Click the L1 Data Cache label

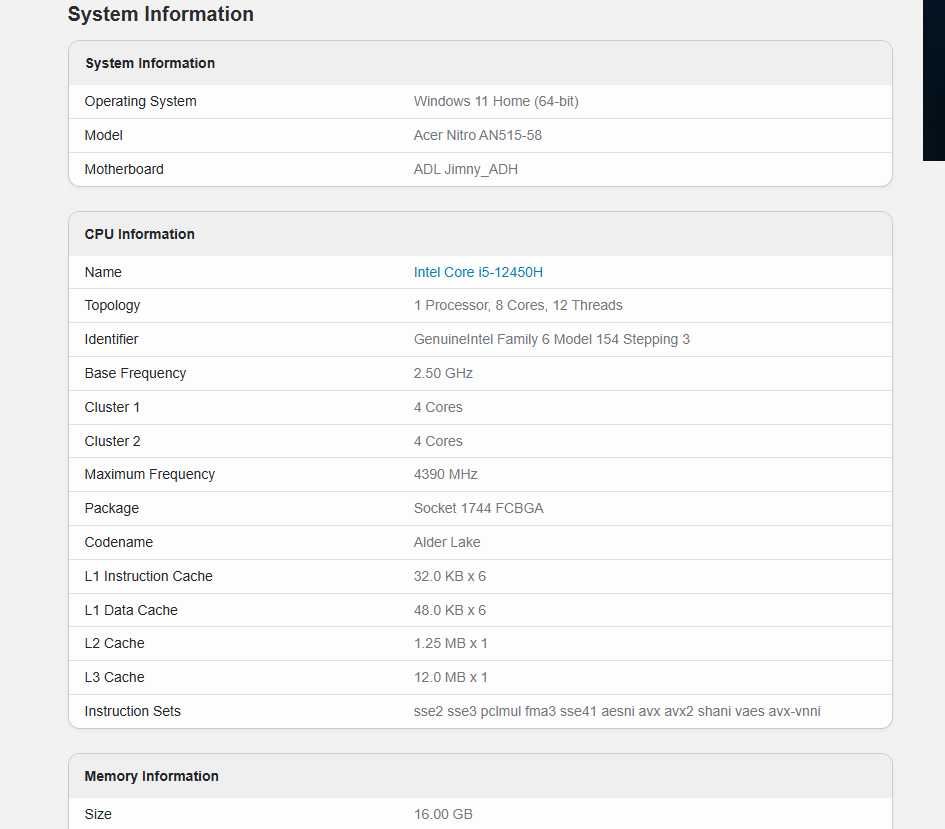pos(131,610)
